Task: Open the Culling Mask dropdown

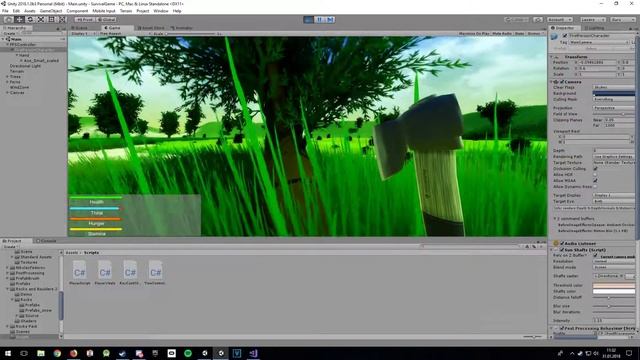Action: 614,99
